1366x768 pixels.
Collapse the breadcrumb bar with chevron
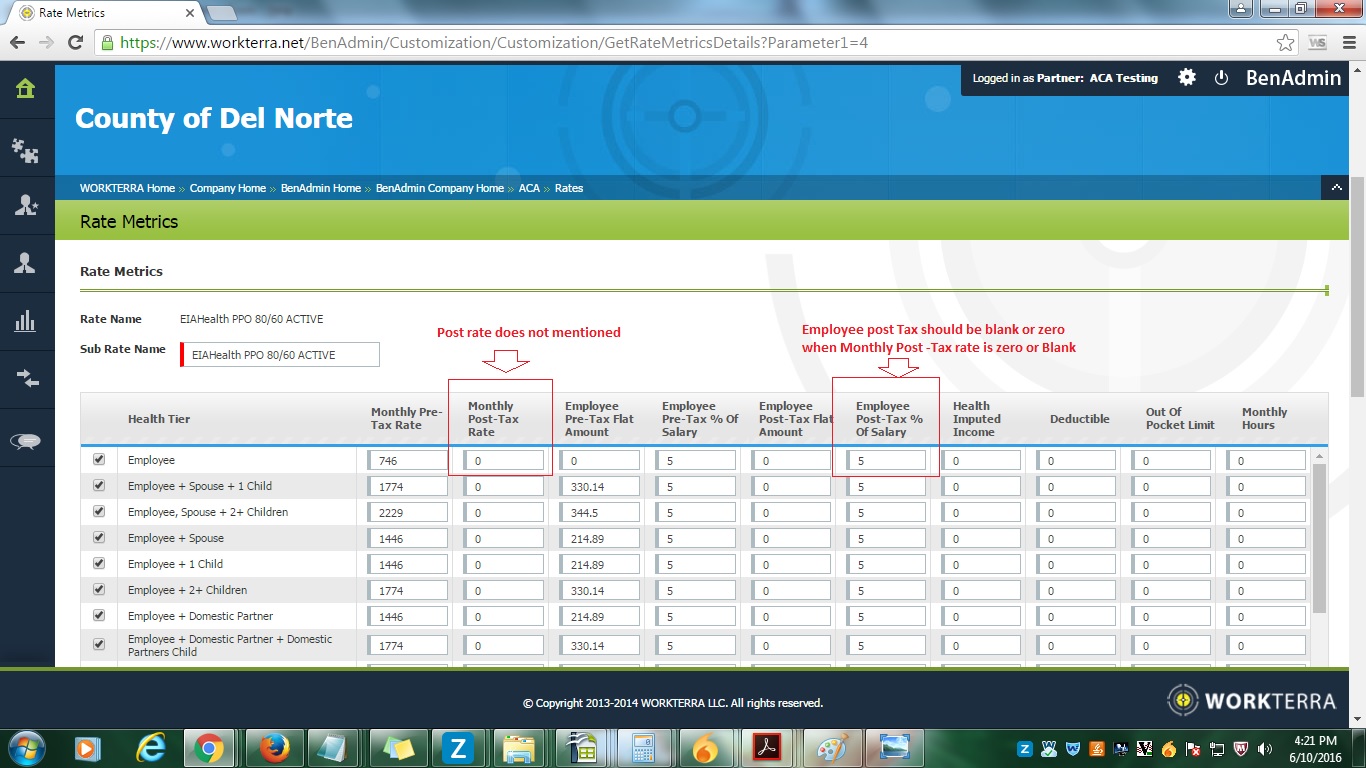pyautogui.click(x=1335, y=188)
